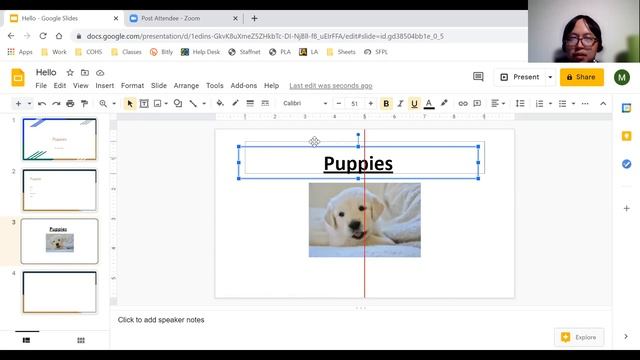
Task: Open the Calibri font dropdown
Action: click(x=305, y=103)
